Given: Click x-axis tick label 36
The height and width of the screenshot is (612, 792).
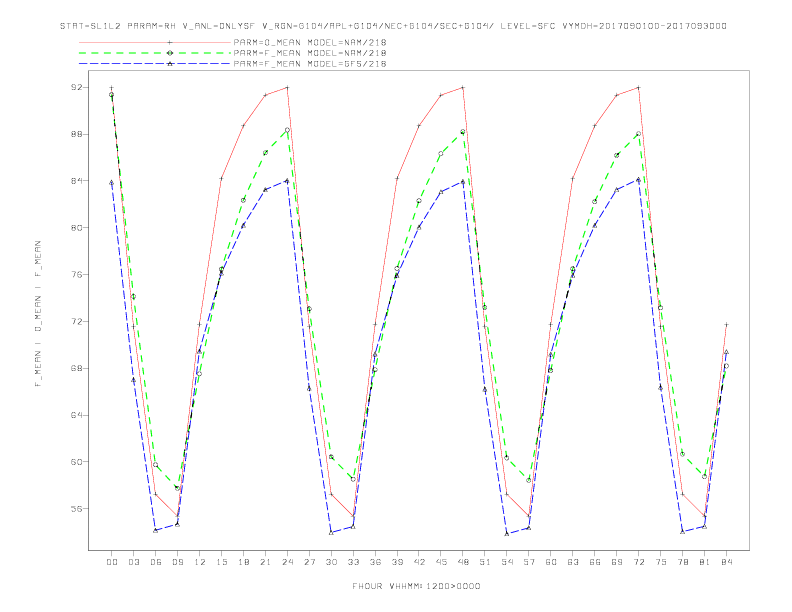Looking at the screenshot, I should [375, 562].
